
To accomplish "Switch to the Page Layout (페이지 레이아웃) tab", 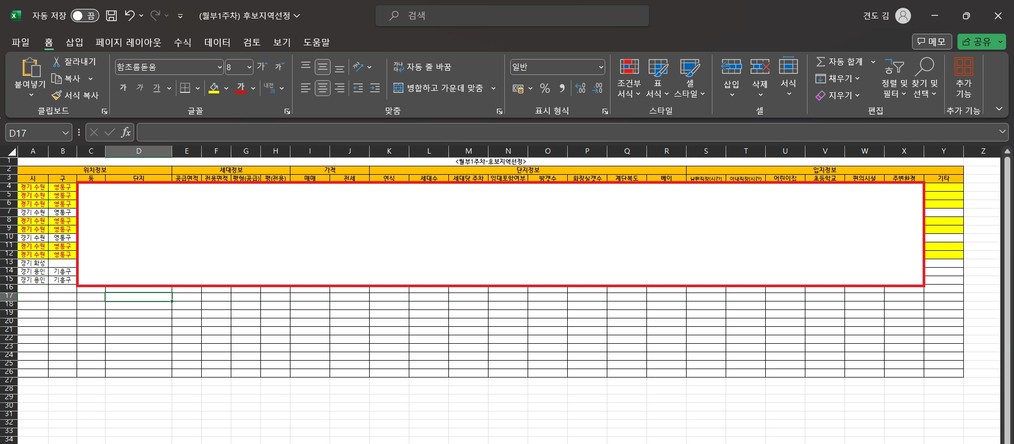I will point(129,43).
